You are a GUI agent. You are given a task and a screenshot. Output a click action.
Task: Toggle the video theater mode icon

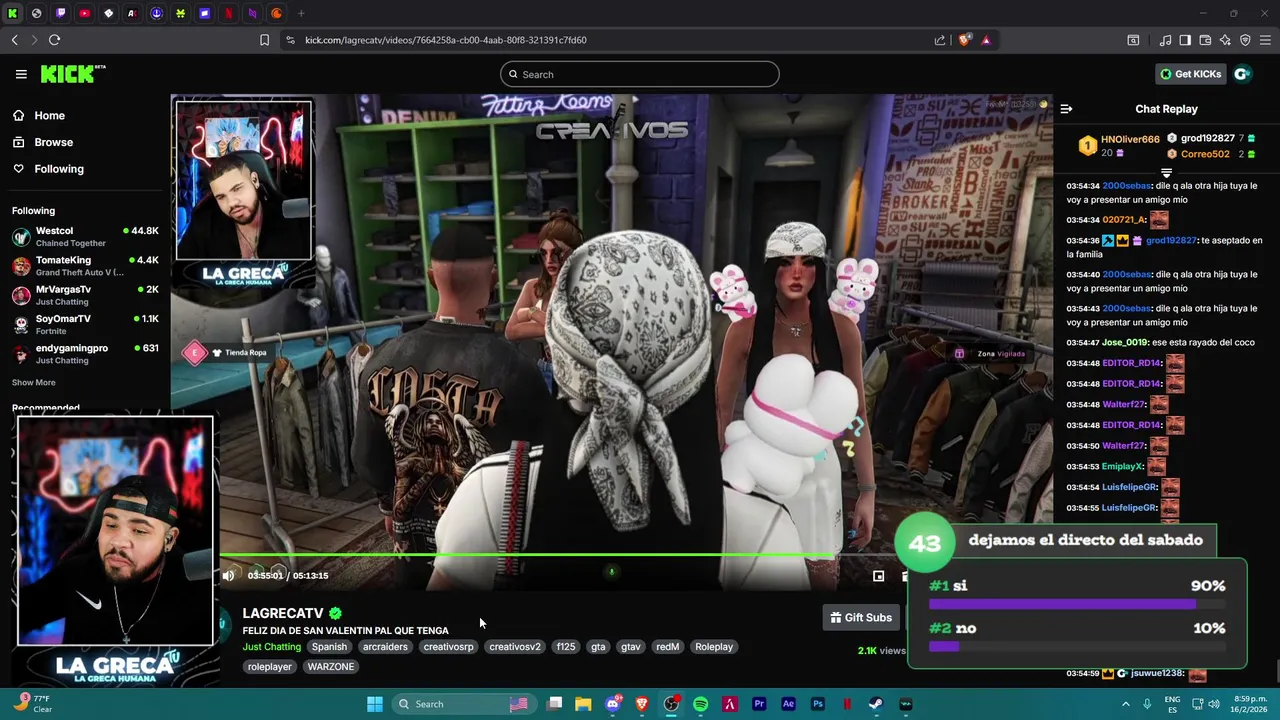tap(878, 575)
